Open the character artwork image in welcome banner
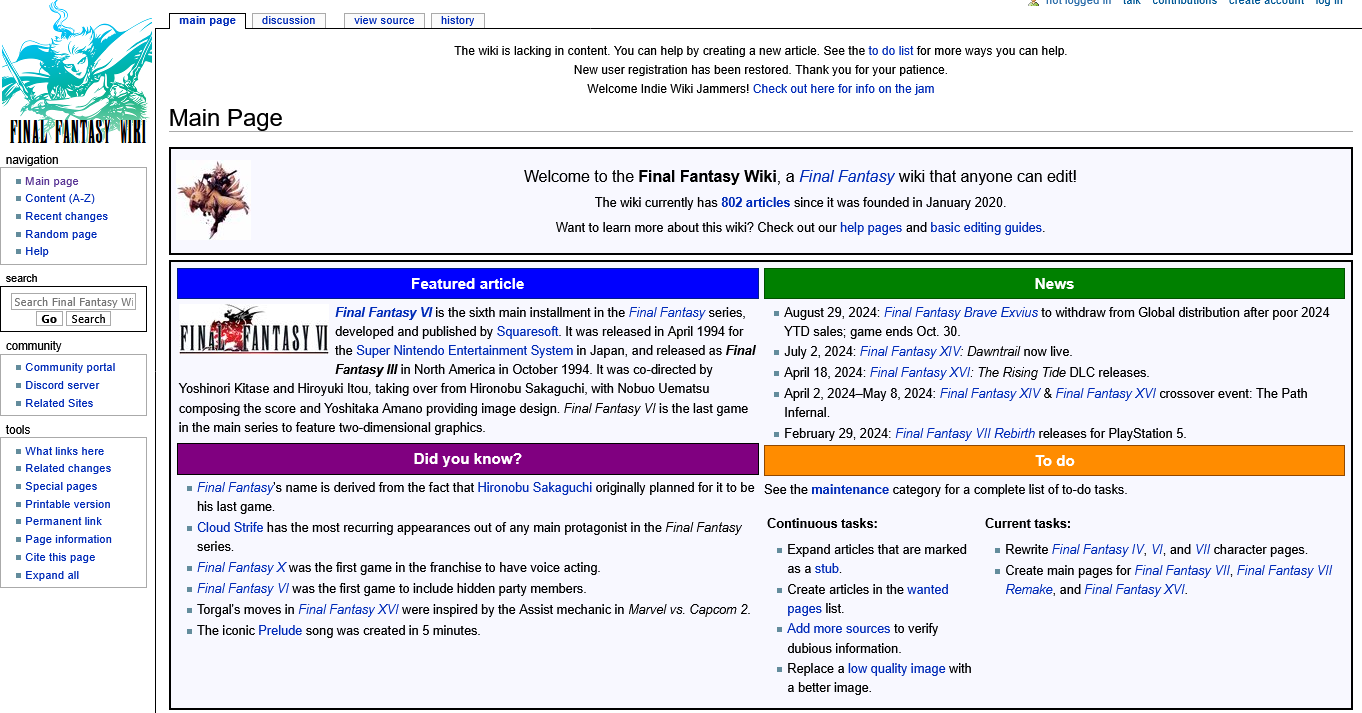 click(213, 200)
